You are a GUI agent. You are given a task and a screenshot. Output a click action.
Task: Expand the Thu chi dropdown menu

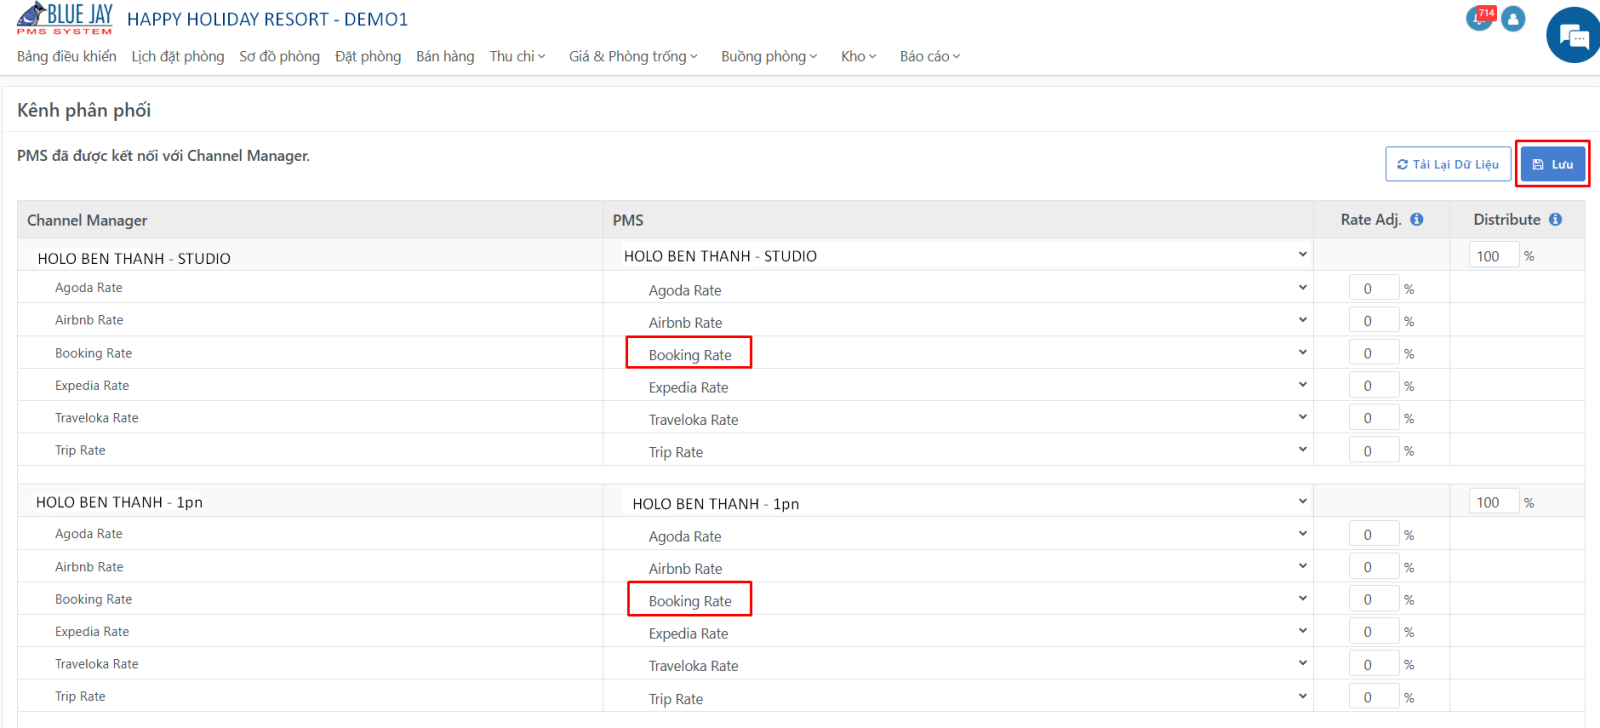pos(518,57)
